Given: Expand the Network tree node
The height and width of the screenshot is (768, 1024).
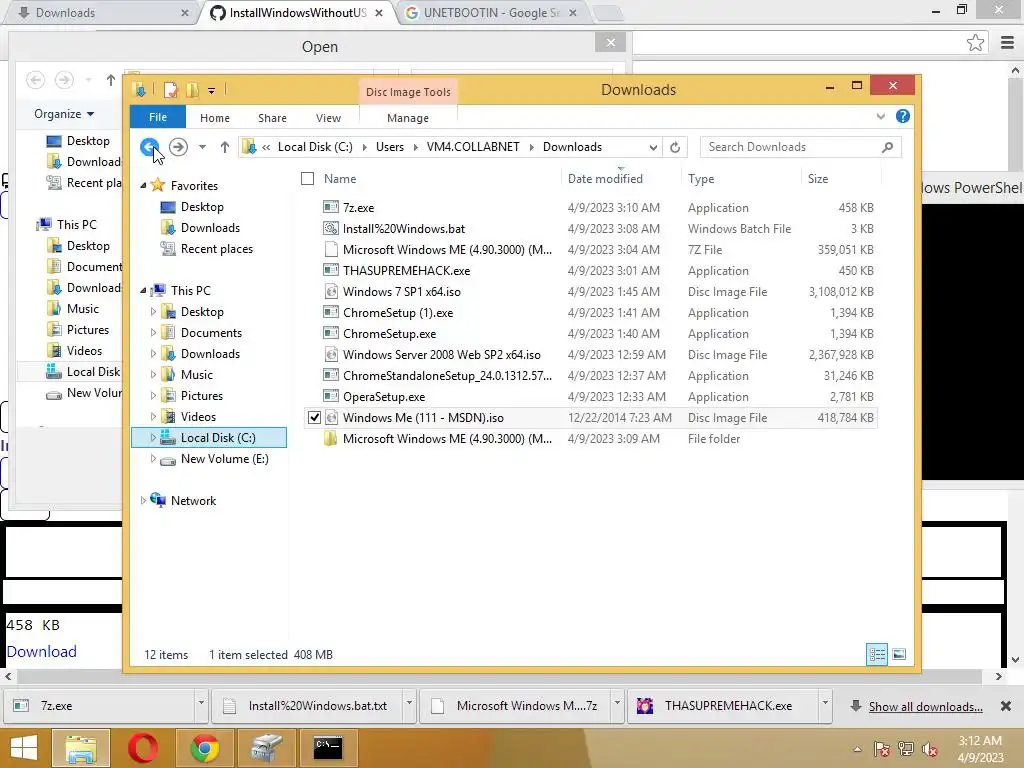Looking at the screenshot, I should (143, 500).
